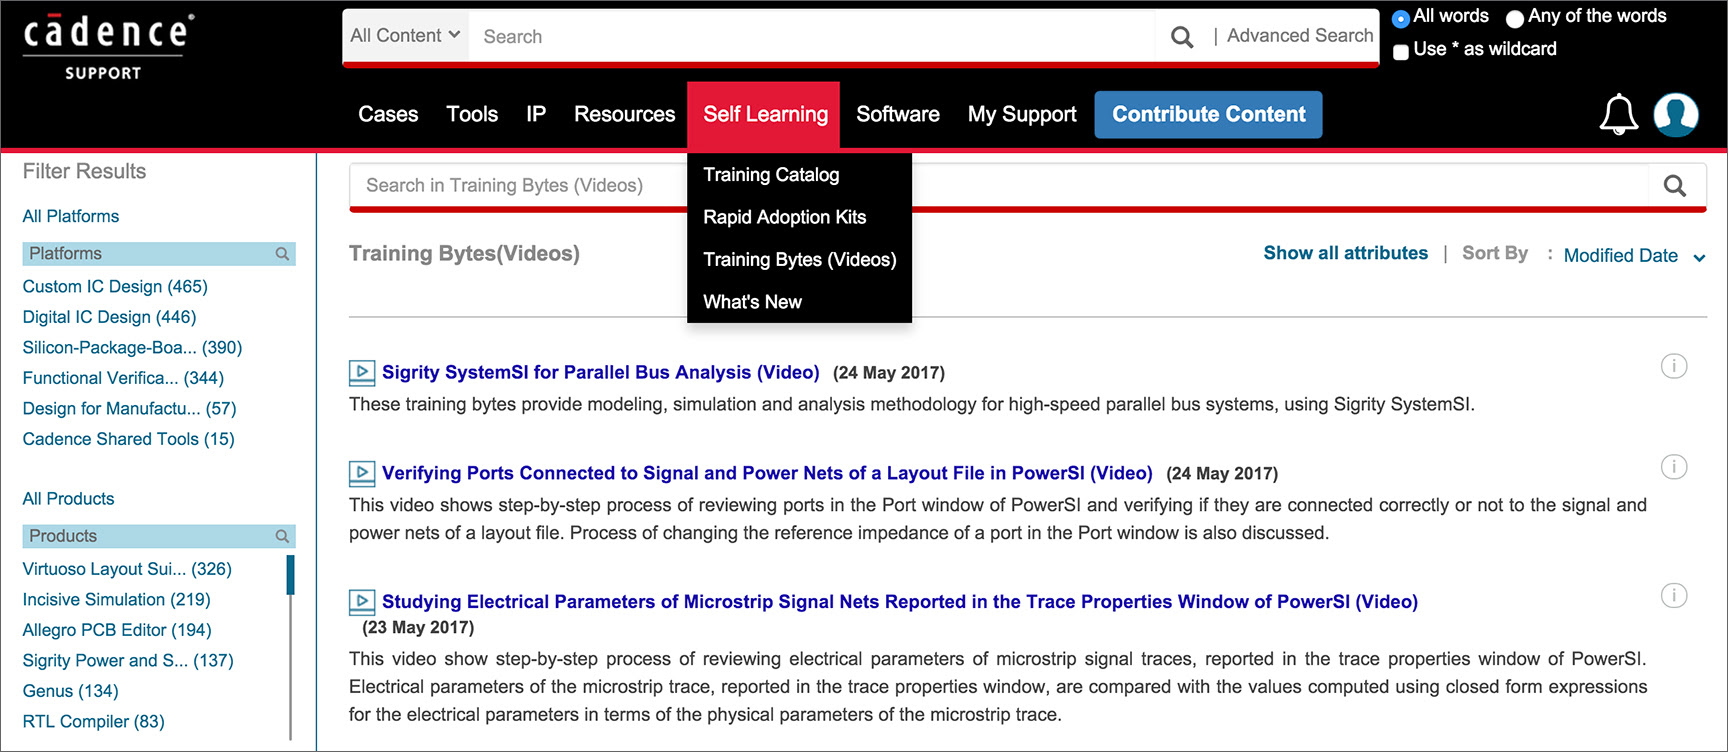Filter by Silicon-Package-Boa... (390)
The height and width of the screenshot is (752, 1728).
tap(132, 348)
